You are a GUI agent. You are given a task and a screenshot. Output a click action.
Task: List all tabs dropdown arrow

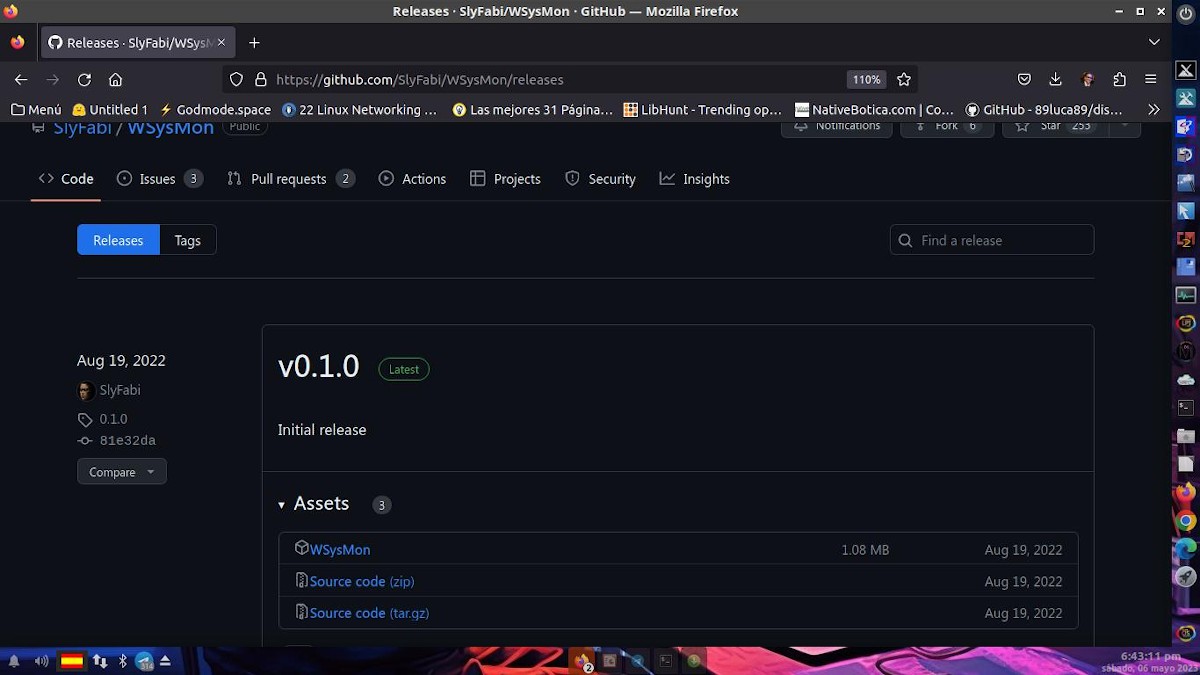pos(1154,43)
